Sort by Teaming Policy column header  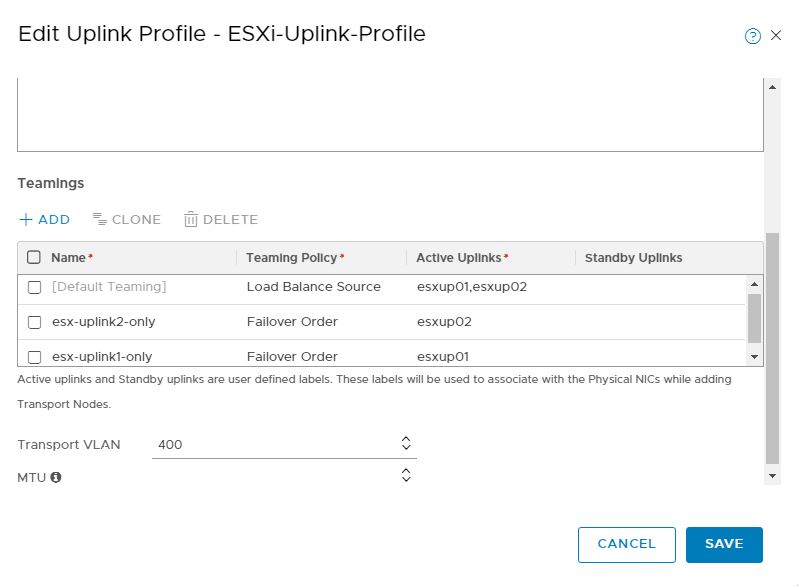coord(291,258)
